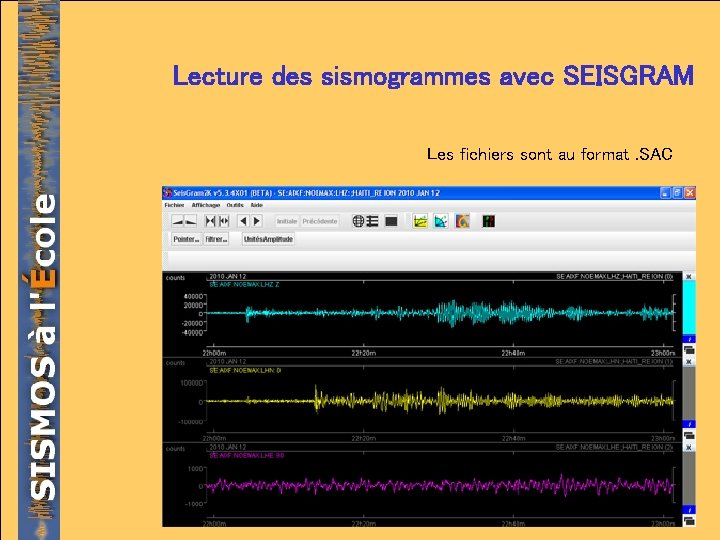
Task: Click the magenta SE:AIXF:NOEMAX:LHE trace label
Action: 247,456
